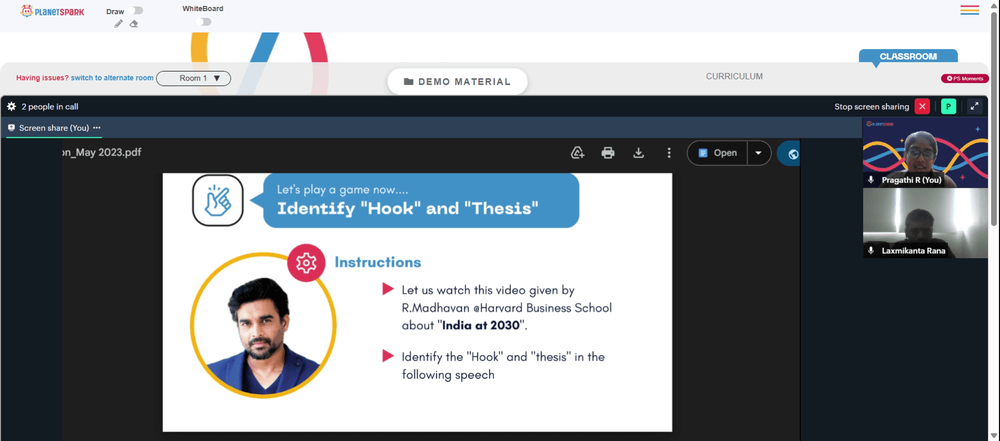The width and height of the screenshot is (1000, 441).
Task: Click microphone icon beside Laxmikanta Rana
Action: (871, 251)
